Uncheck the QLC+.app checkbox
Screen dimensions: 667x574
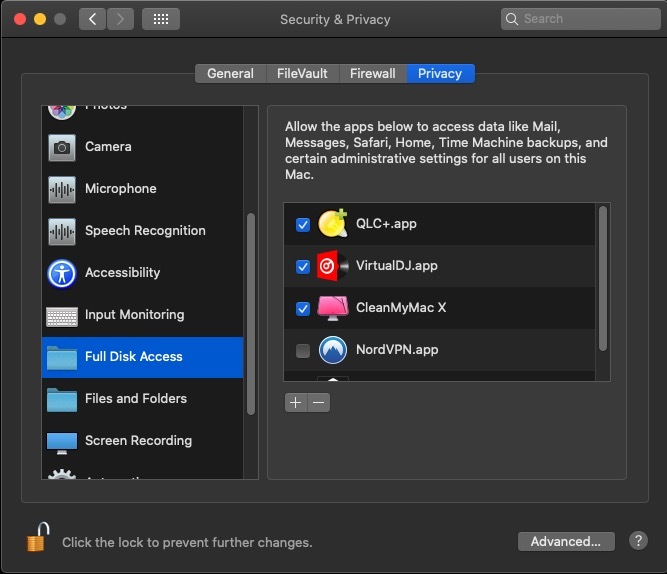click(x=303, y=224)
